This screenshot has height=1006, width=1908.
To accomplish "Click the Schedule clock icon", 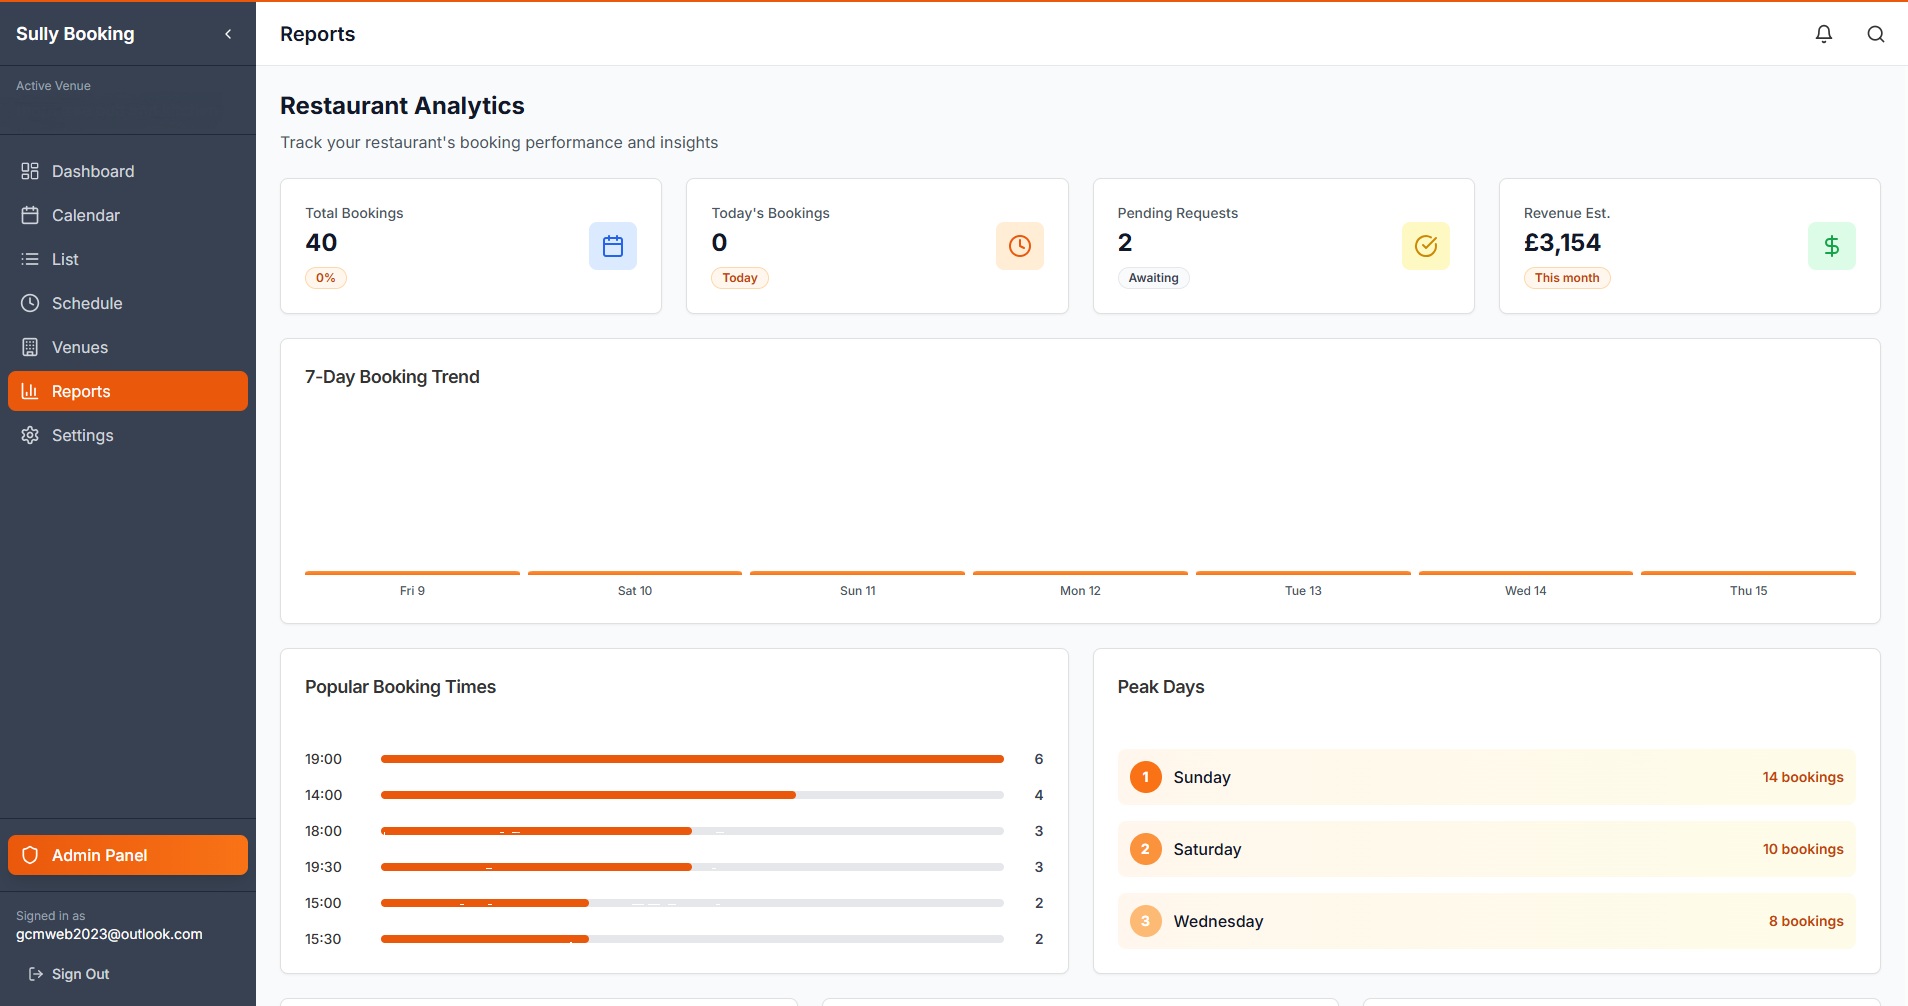I will tap(29, 303).
